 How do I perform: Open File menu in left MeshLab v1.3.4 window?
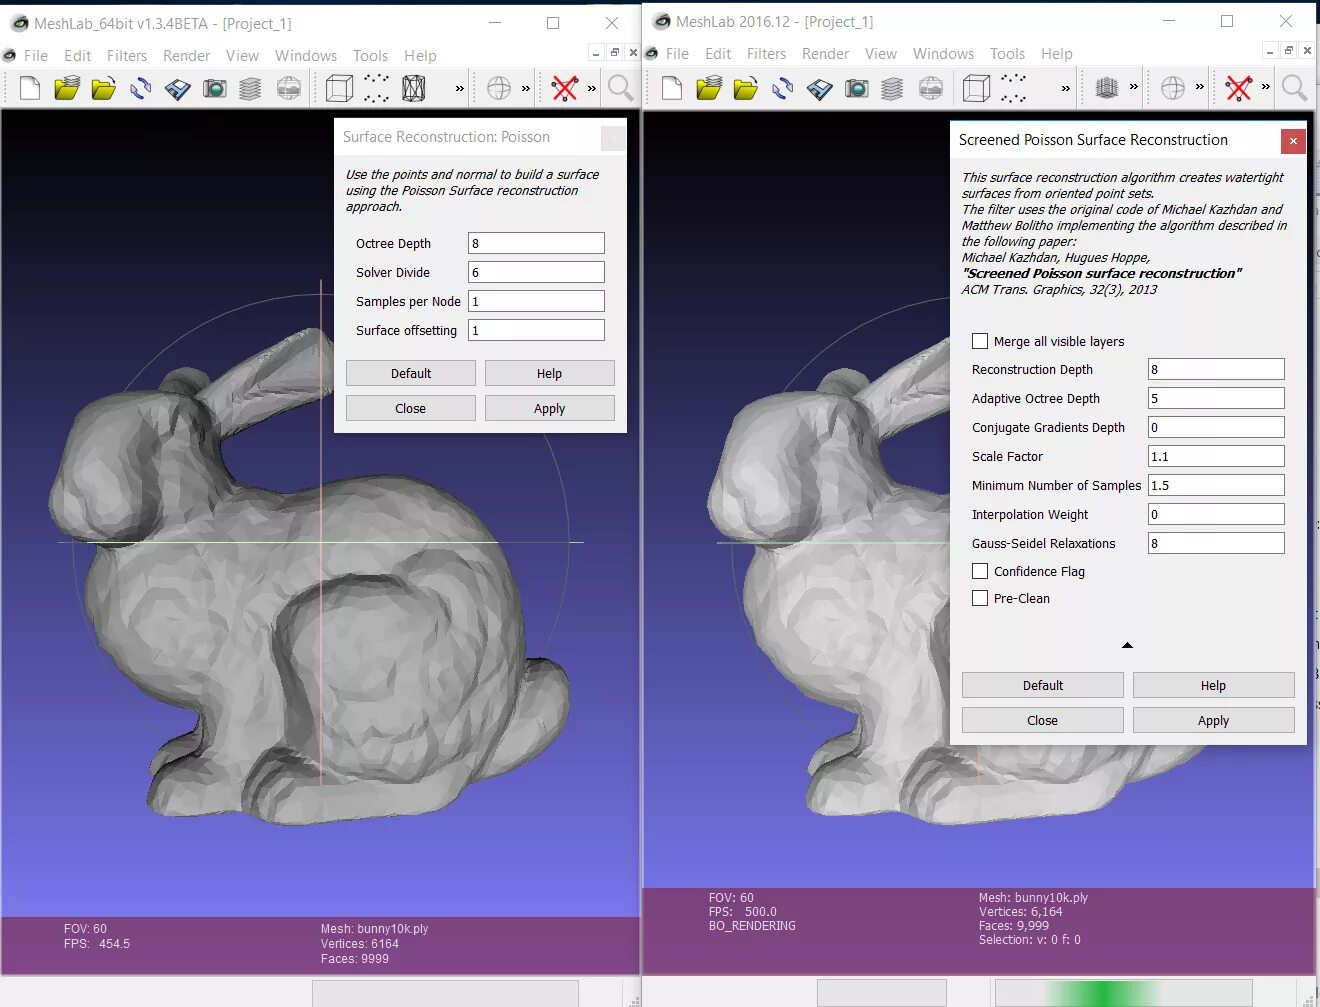coord(36,56)
